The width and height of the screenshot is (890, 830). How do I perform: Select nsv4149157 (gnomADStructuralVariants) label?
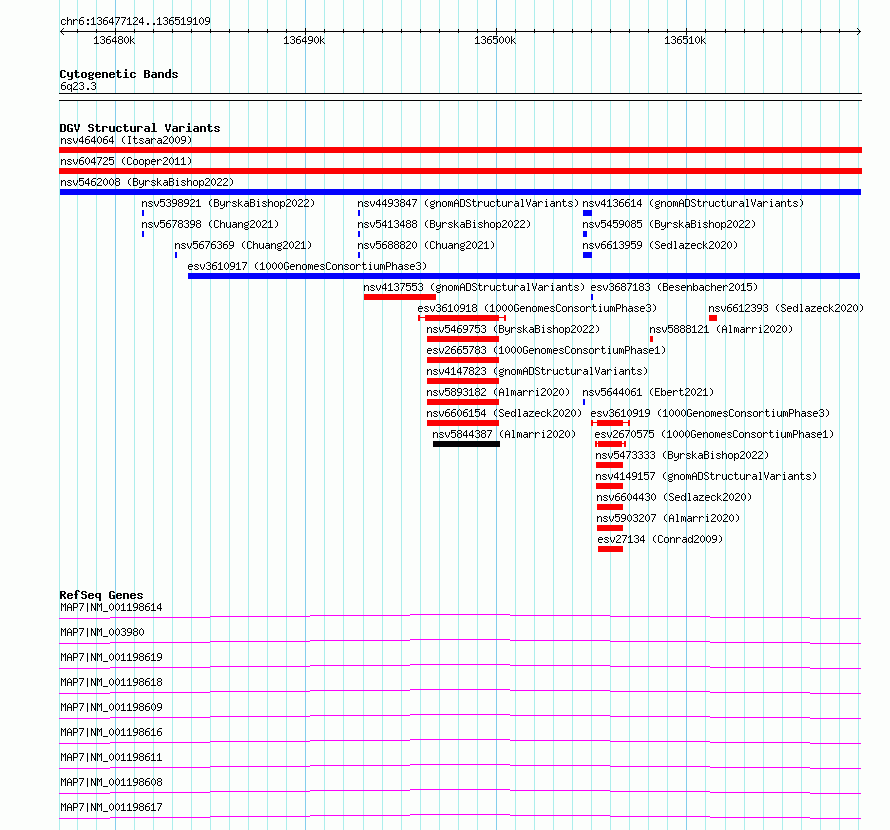[x=706, y=476]
